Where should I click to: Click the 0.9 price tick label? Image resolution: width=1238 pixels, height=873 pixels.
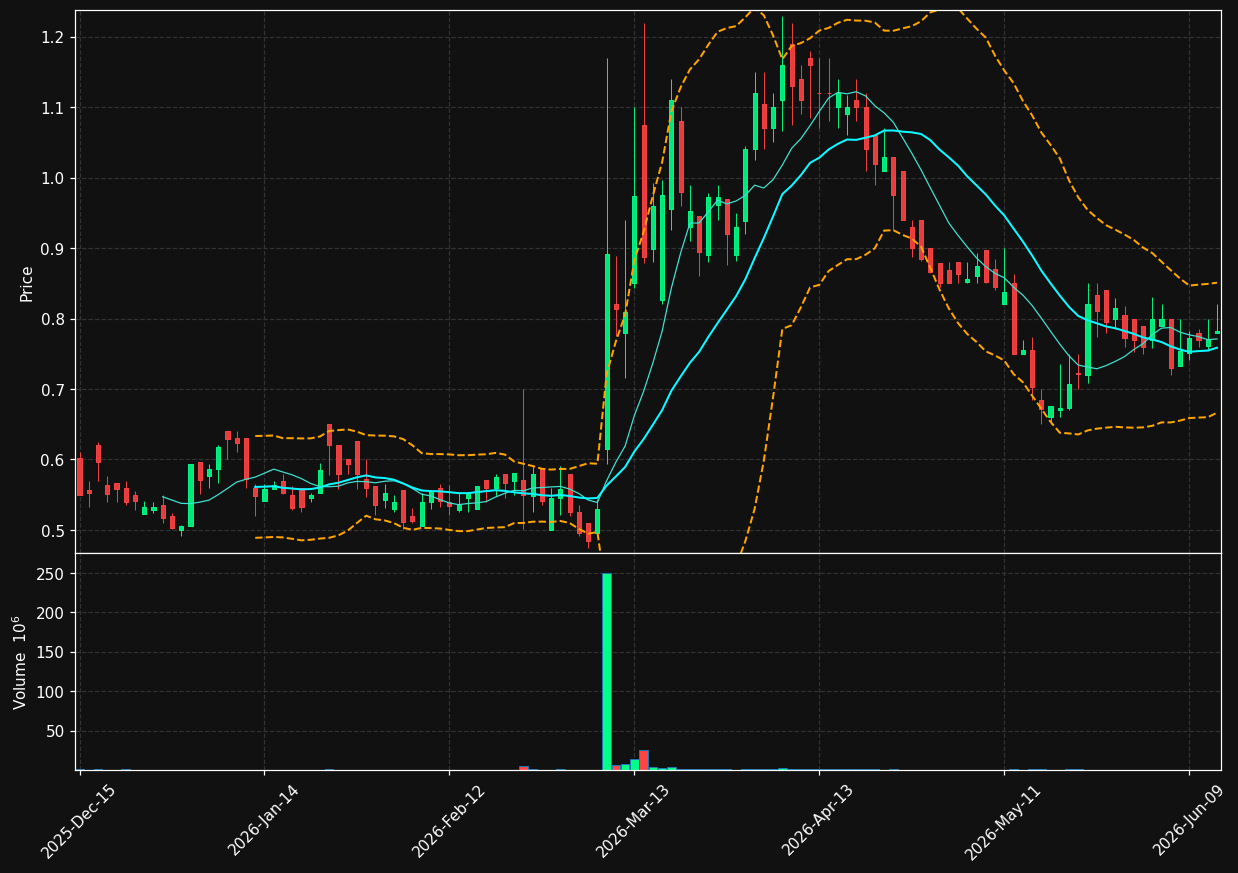click(x=55, y=249)
